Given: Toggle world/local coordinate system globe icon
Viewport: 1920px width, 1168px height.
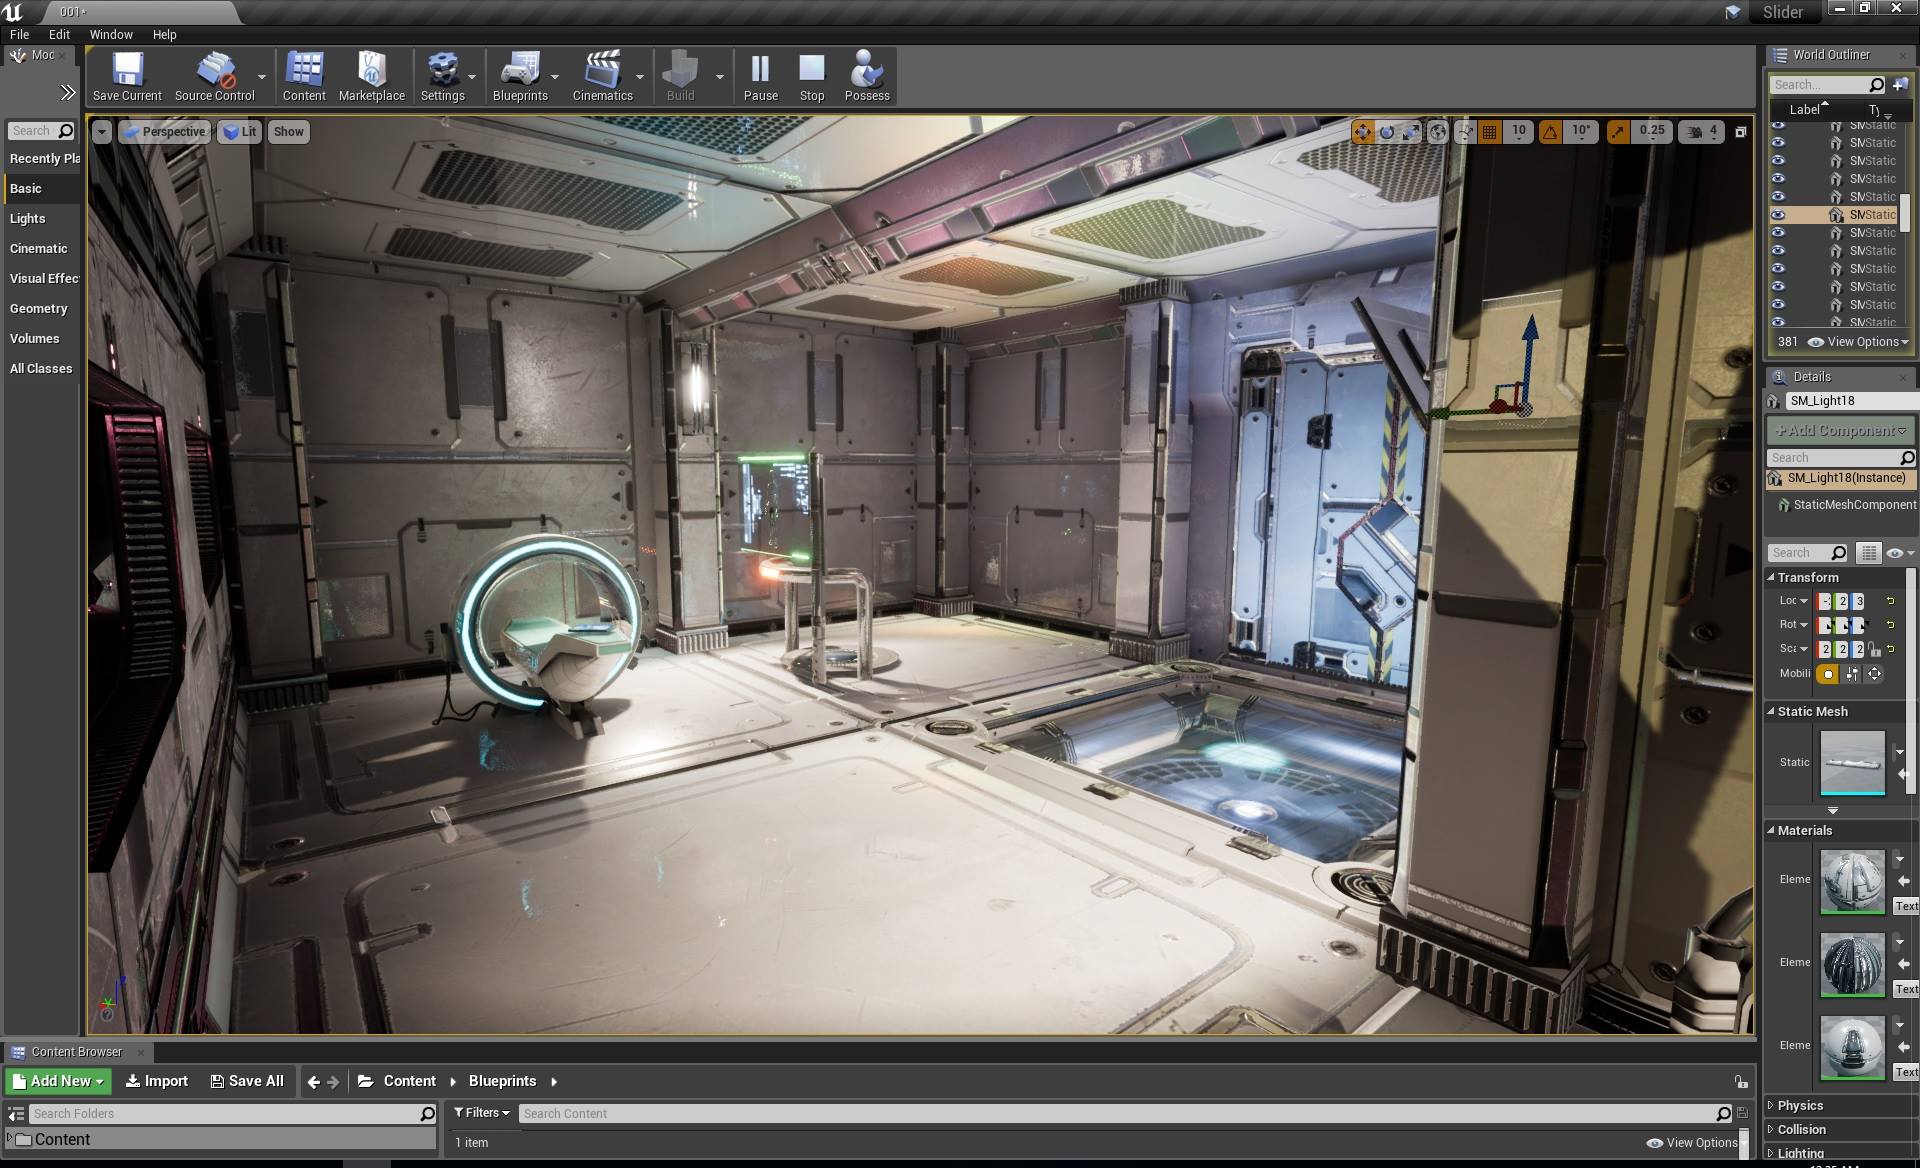Looking at the screenshot, I should pos(1437,131).
